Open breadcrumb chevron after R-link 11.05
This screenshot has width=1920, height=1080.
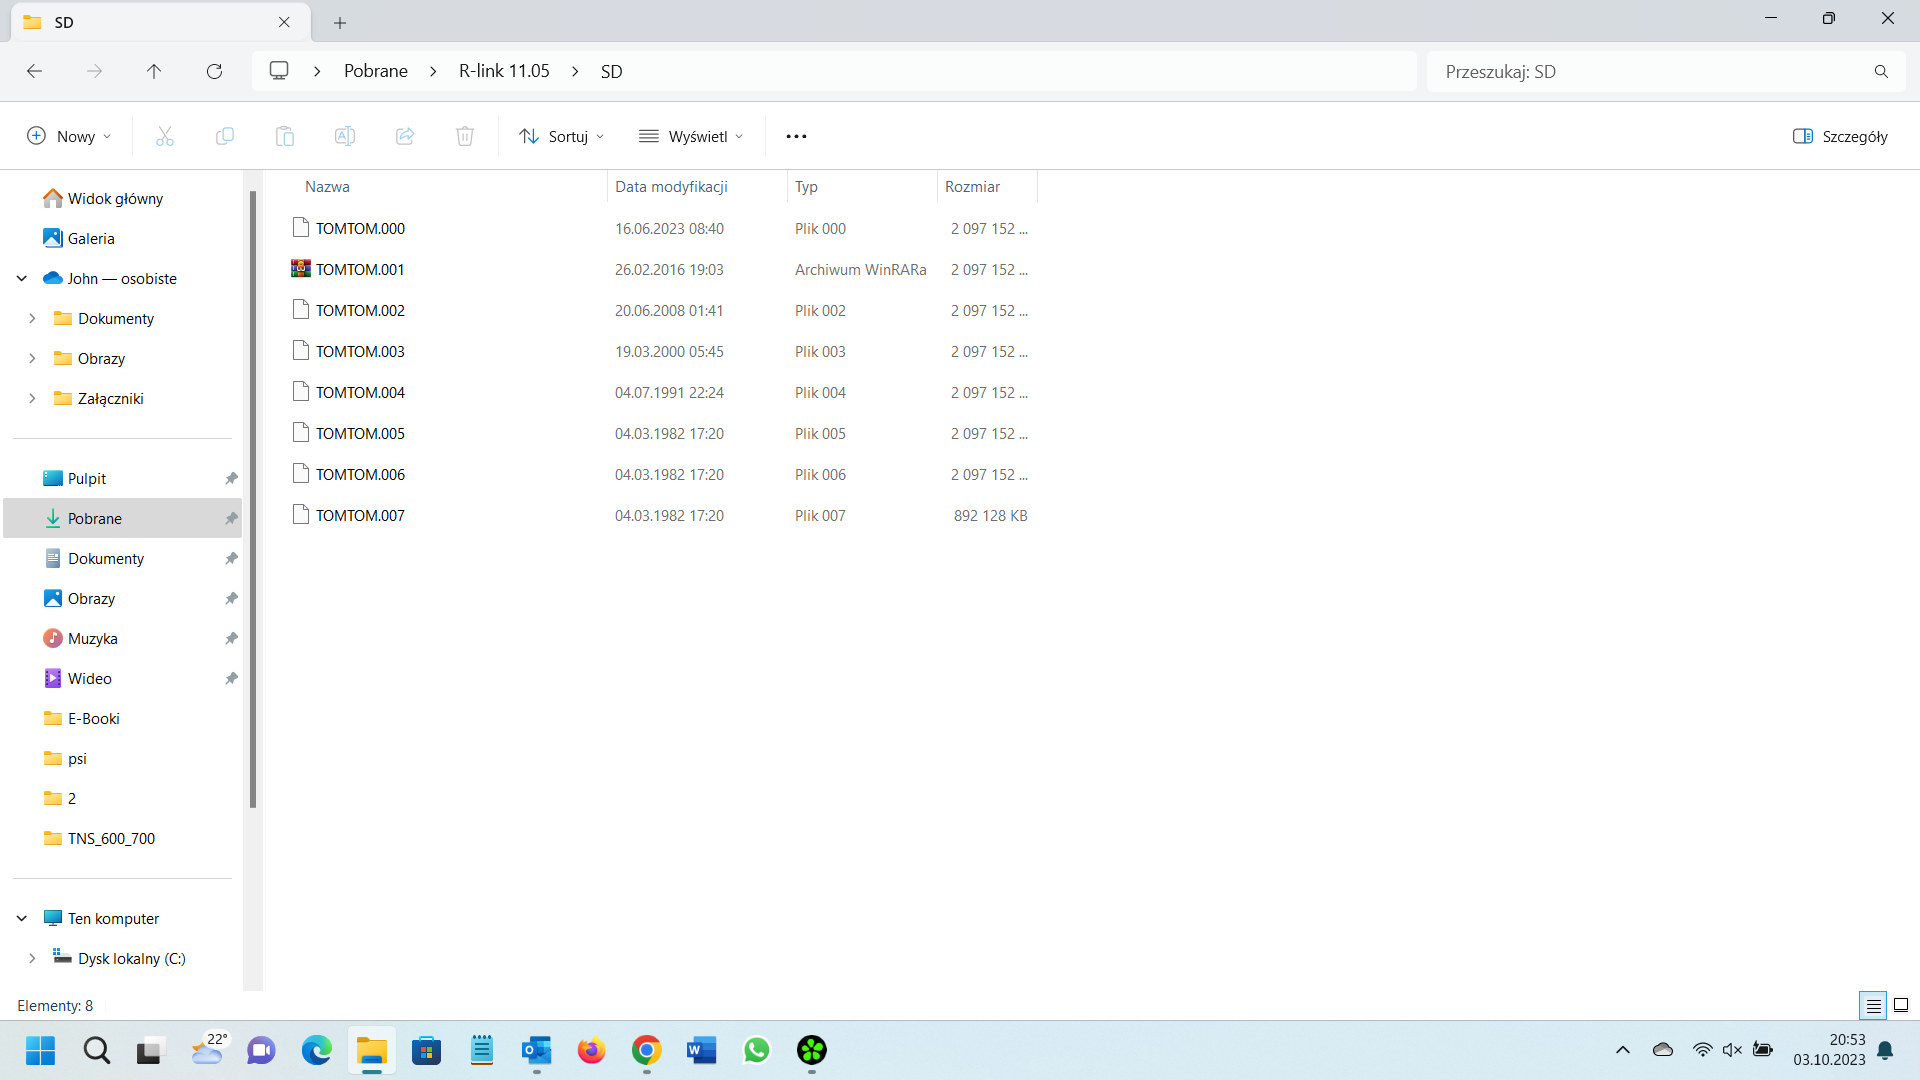point(575,71)
